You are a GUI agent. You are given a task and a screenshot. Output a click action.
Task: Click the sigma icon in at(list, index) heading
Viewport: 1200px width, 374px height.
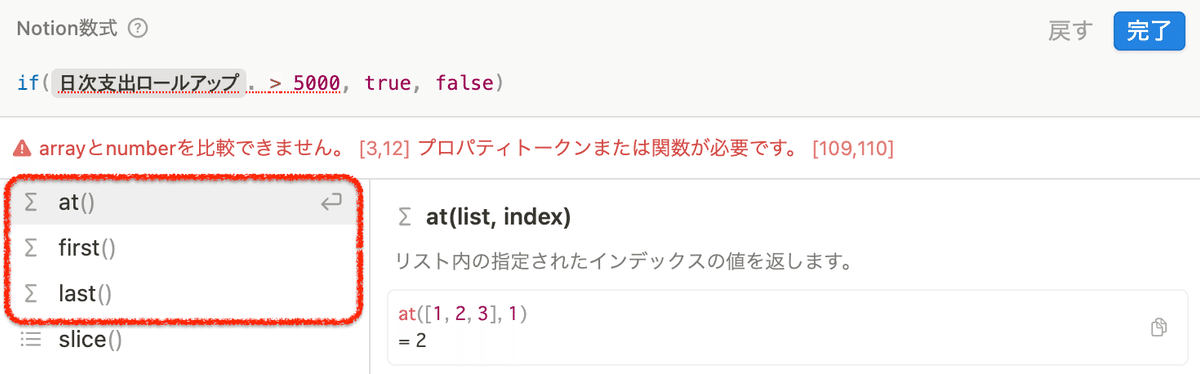click(x=404, y=217)
